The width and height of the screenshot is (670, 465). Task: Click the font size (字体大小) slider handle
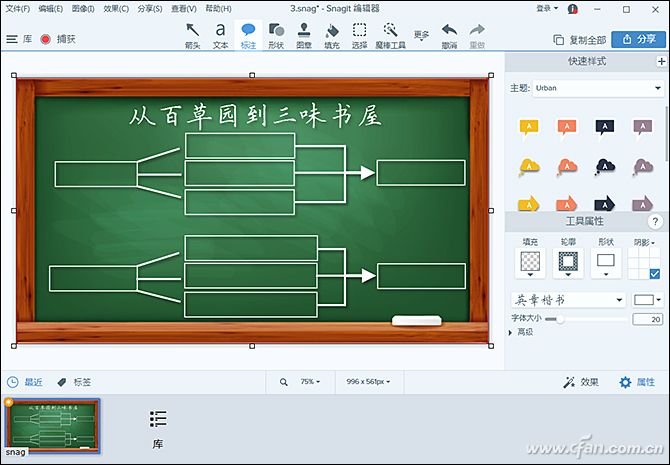(560, 319)
